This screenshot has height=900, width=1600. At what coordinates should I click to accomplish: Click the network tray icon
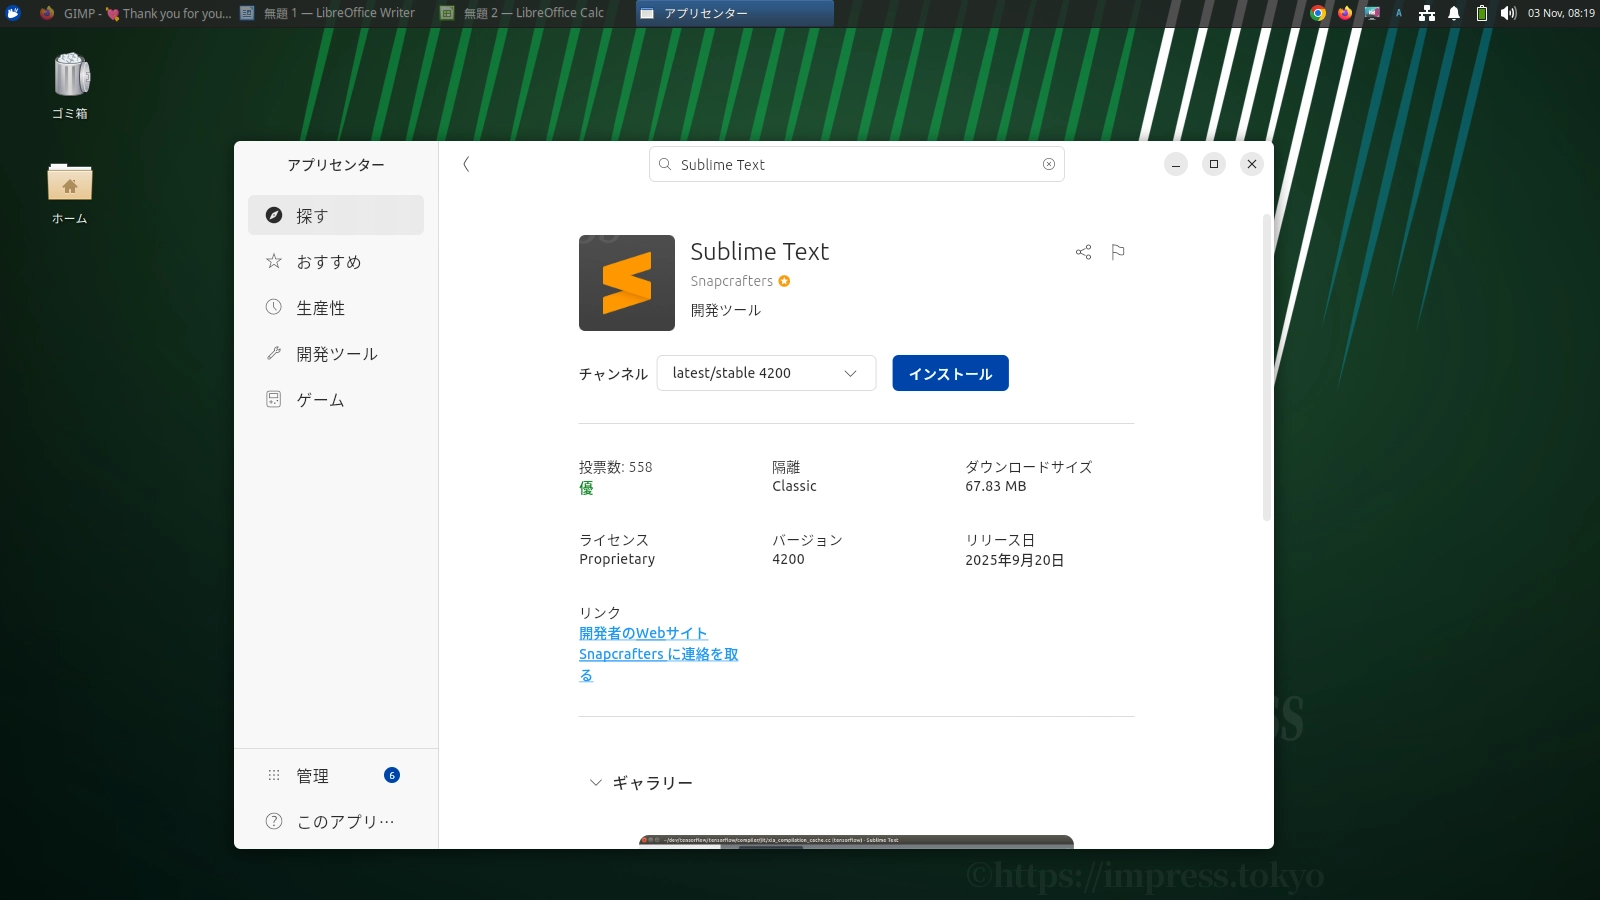coord(1427,13)
